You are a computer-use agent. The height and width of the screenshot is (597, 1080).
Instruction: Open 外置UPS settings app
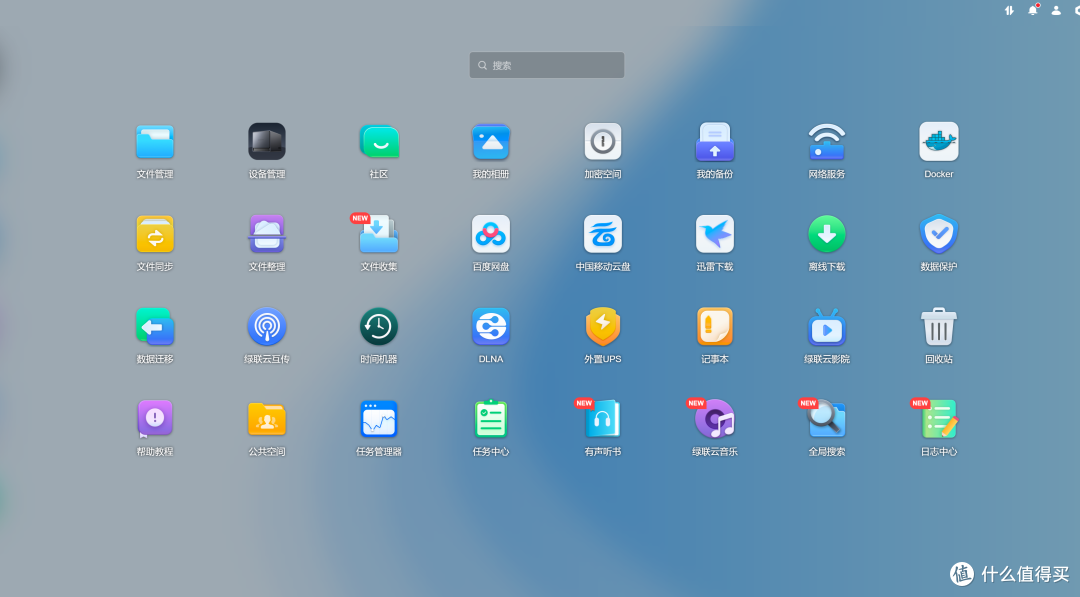[603, 327]
